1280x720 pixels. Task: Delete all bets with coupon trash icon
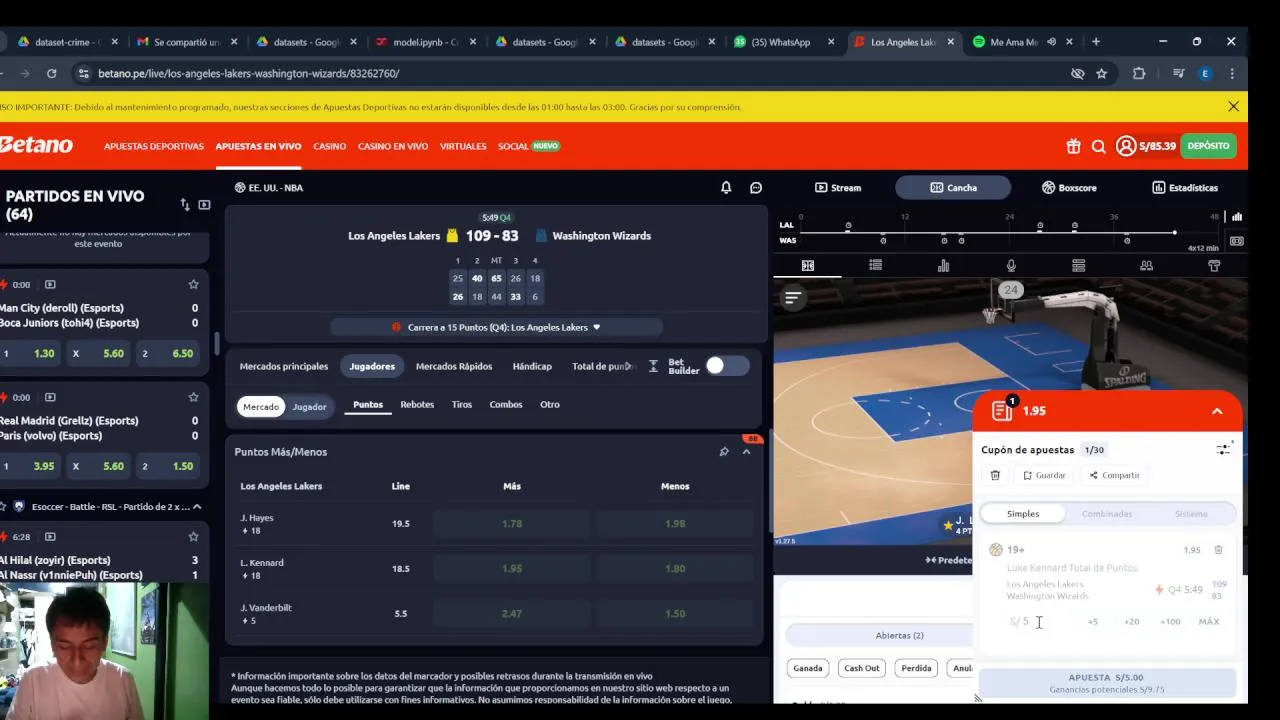point(995,475)
